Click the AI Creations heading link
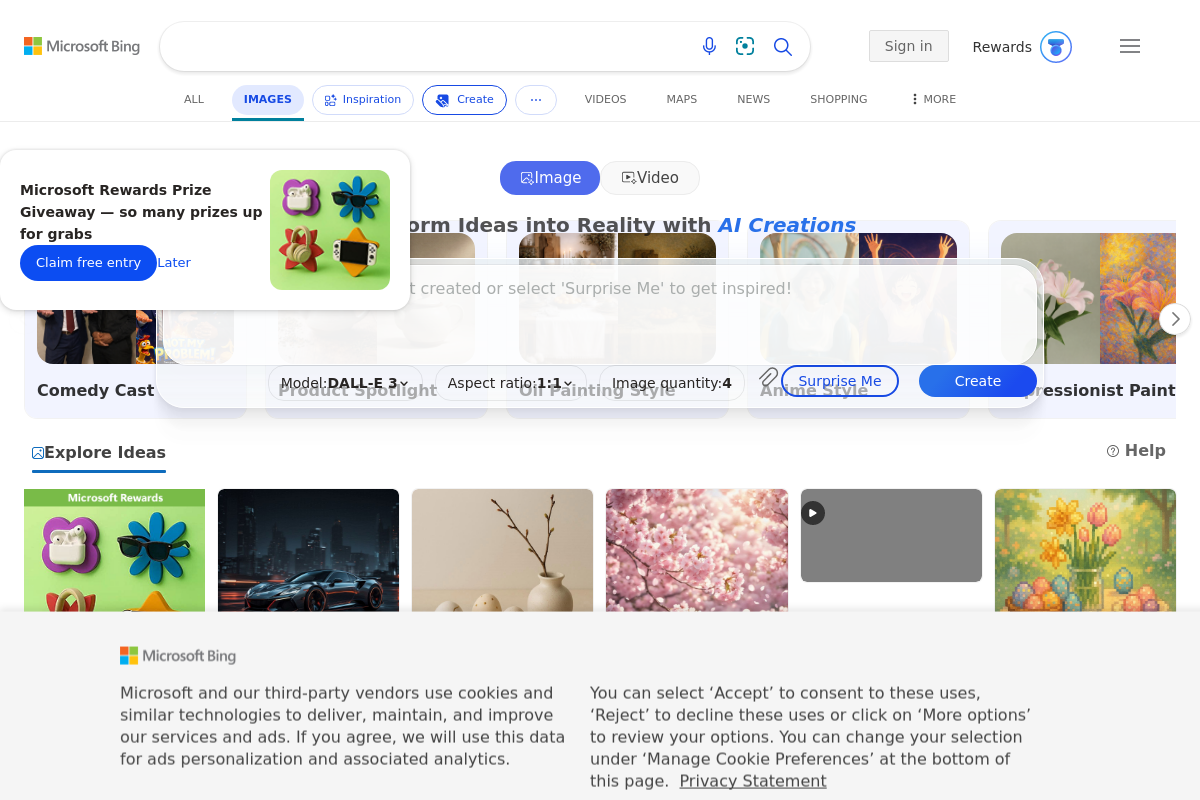 click(x=787, y=226)
